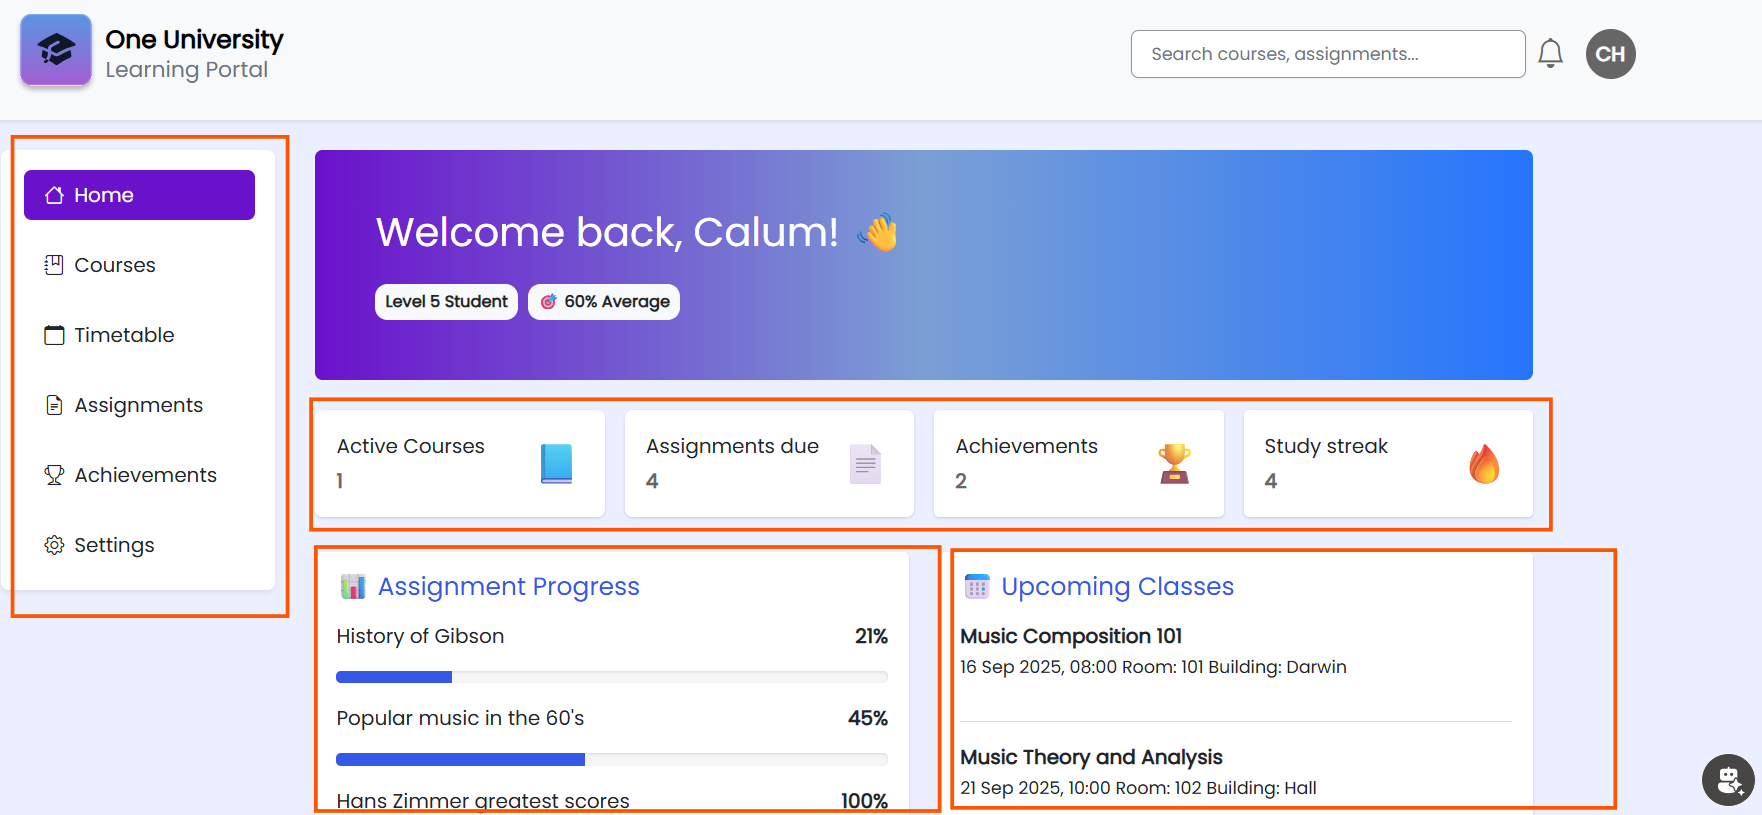Click the calendar icon beside Upcoming Classes

977,586
